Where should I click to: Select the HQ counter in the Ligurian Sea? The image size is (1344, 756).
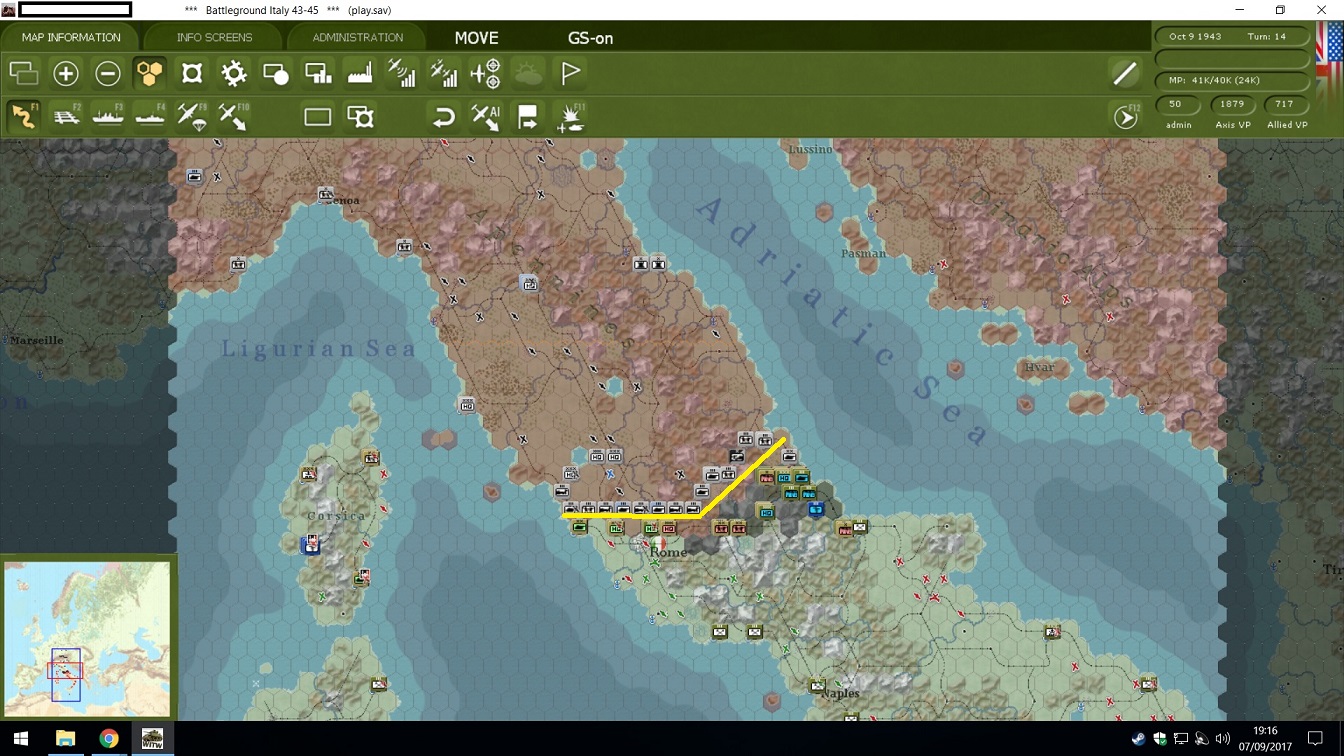[467, 405]
